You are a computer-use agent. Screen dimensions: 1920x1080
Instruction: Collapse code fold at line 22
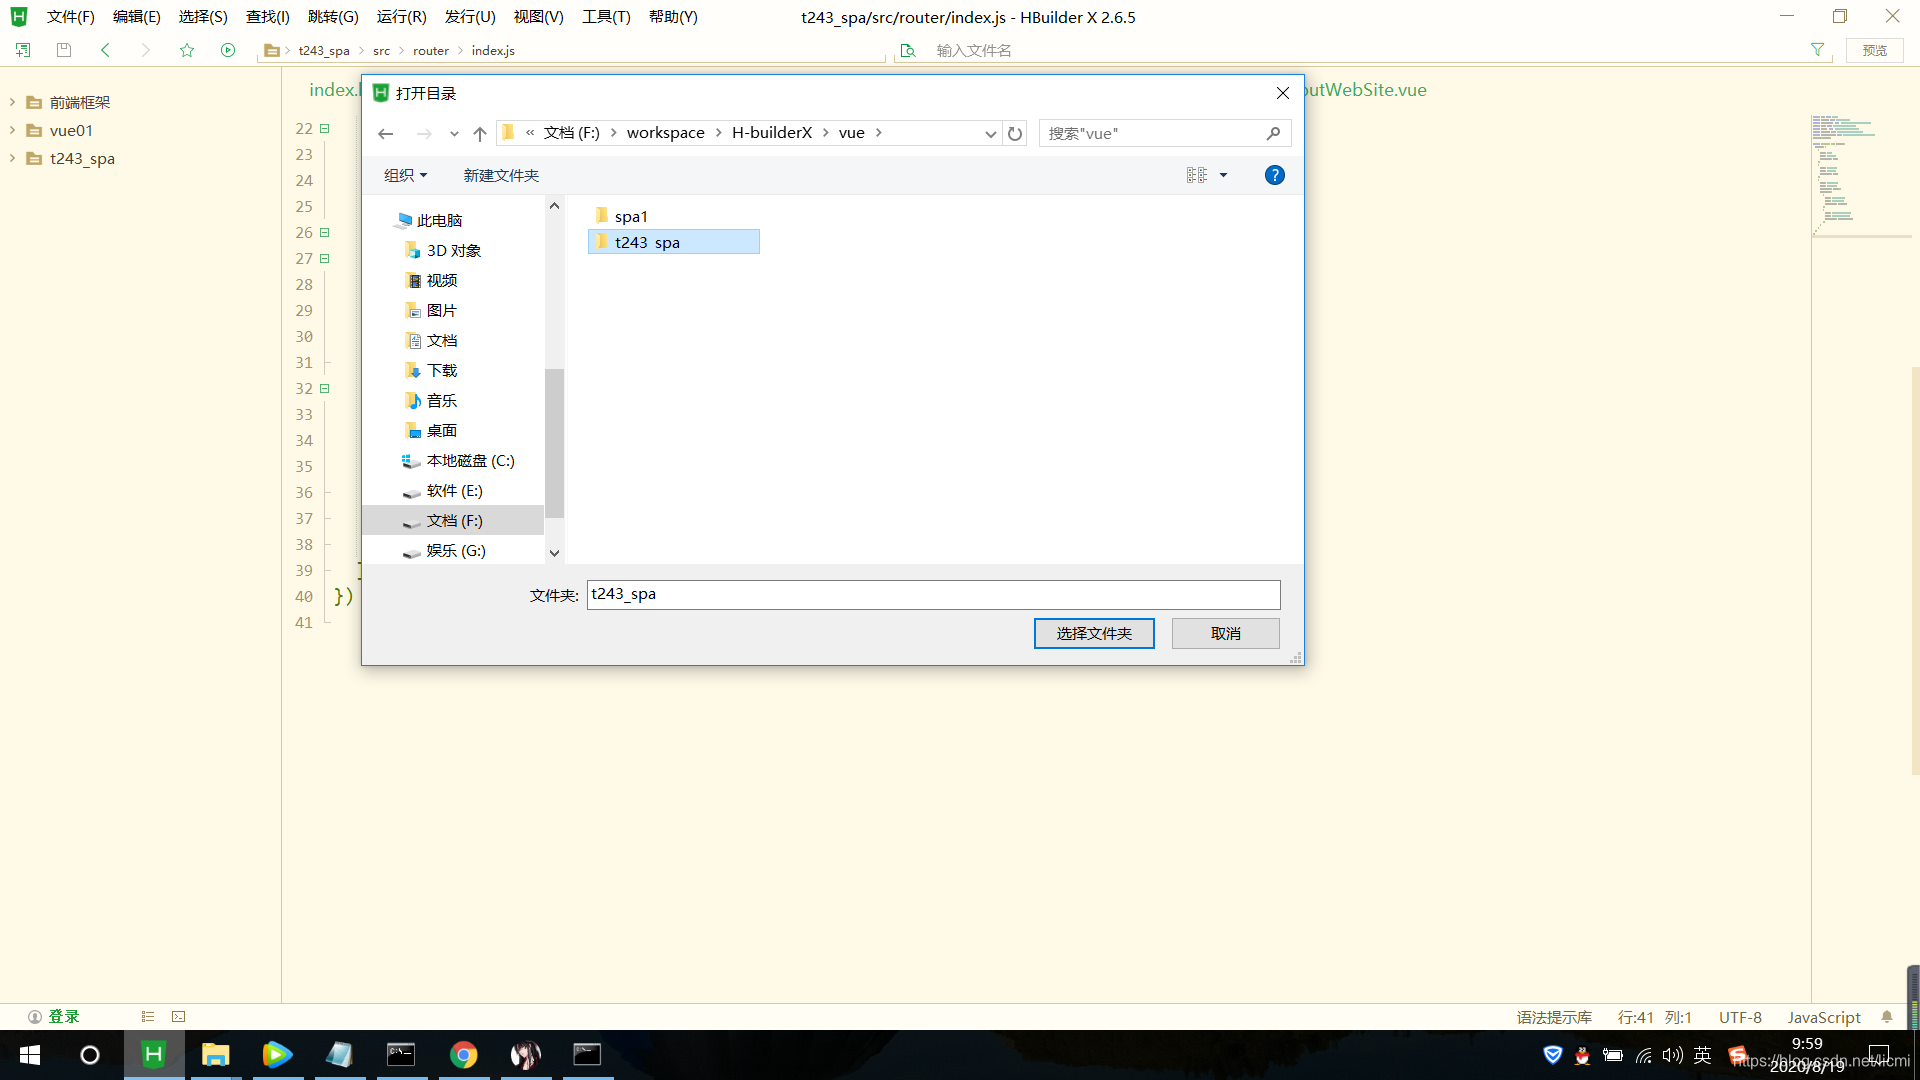click(x=324, y=128)
